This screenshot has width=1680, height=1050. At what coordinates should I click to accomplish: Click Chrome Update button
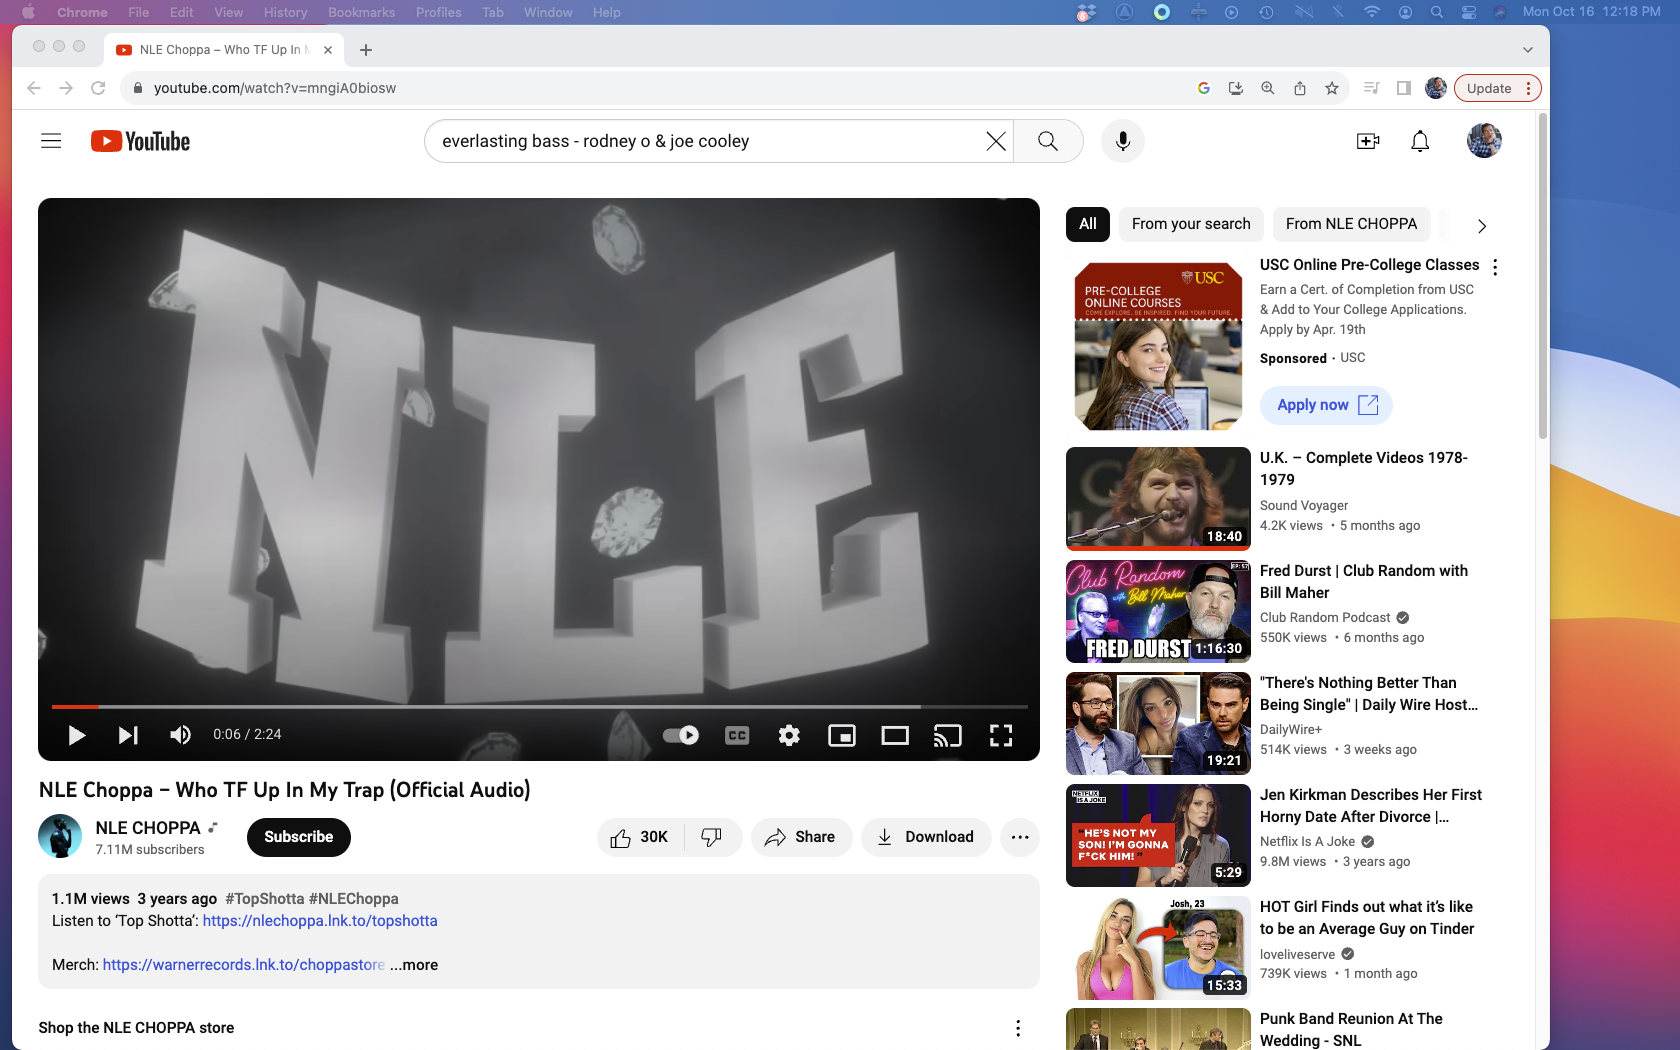[x=1497, y=88]
